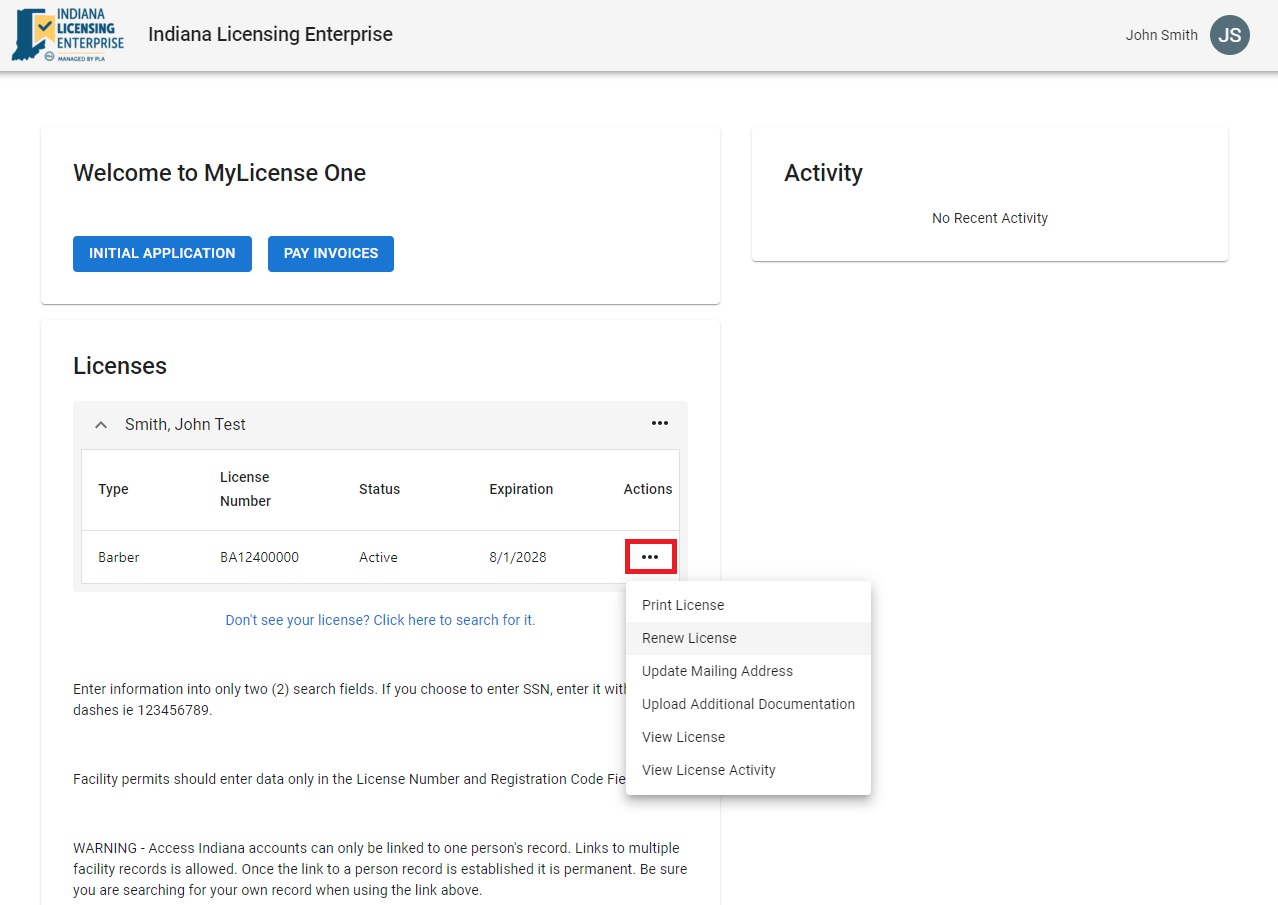Collapse the Smith, John Test section
This screenshot has width=1278, height=905.
101,425
